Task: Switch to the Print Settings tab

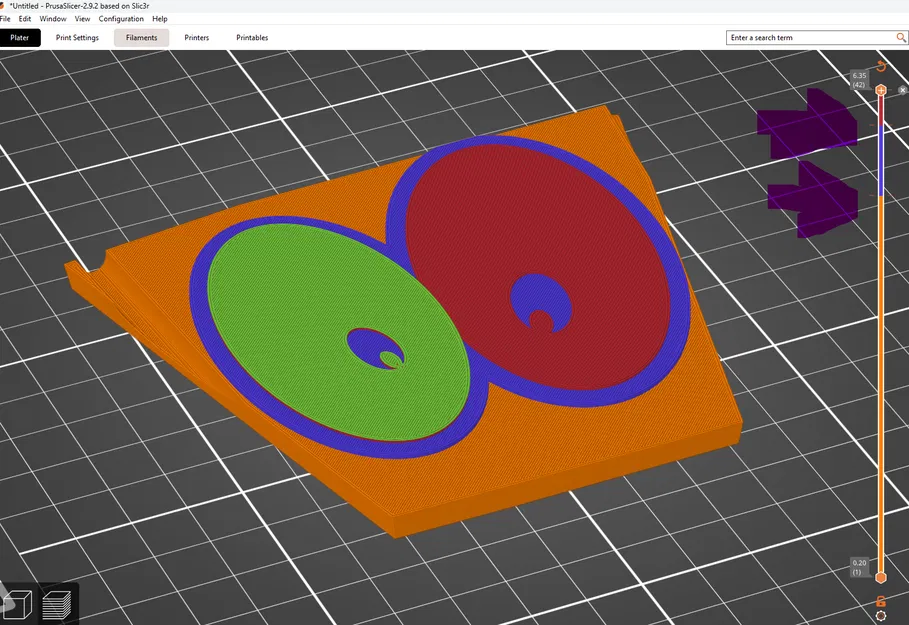Action: pyautogui.click(x=76, y=37)
